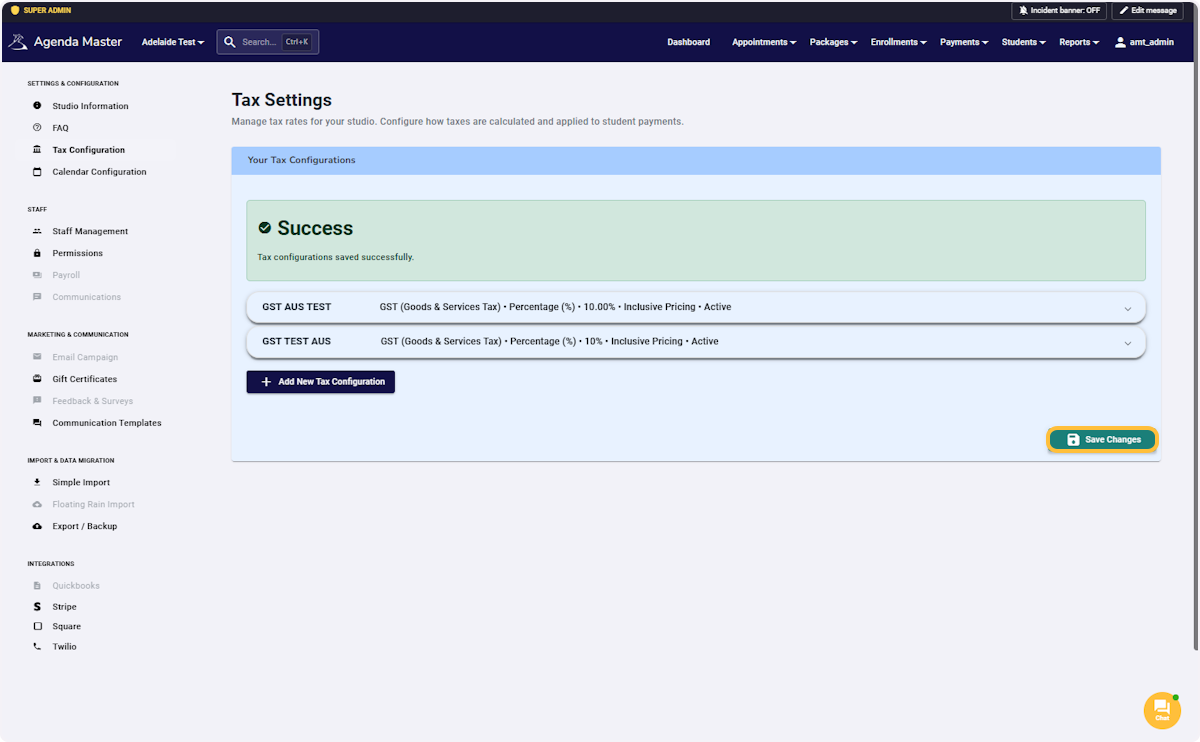Open the Reports menu
Viewport: 1200px width, 742px height.
[x=1079, y=42]
